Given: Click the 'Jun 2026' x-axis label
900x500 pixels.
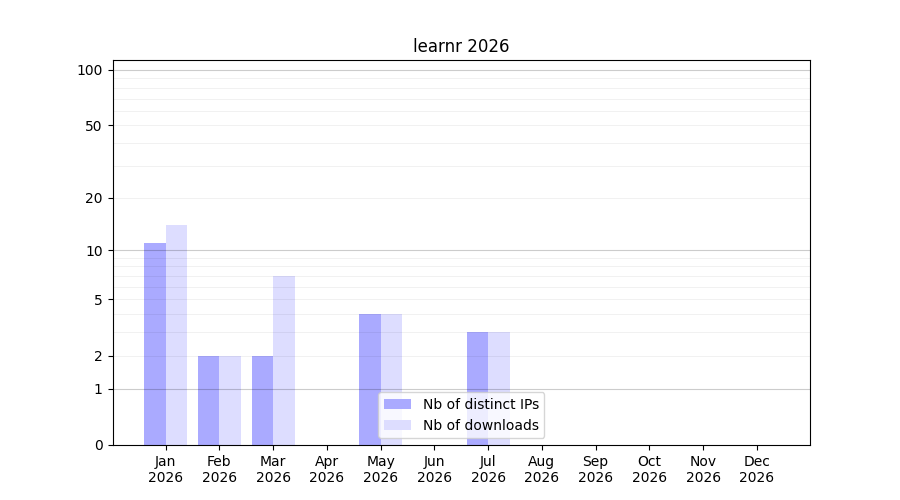Looking at the screenshot, I should tap(435, 470).
